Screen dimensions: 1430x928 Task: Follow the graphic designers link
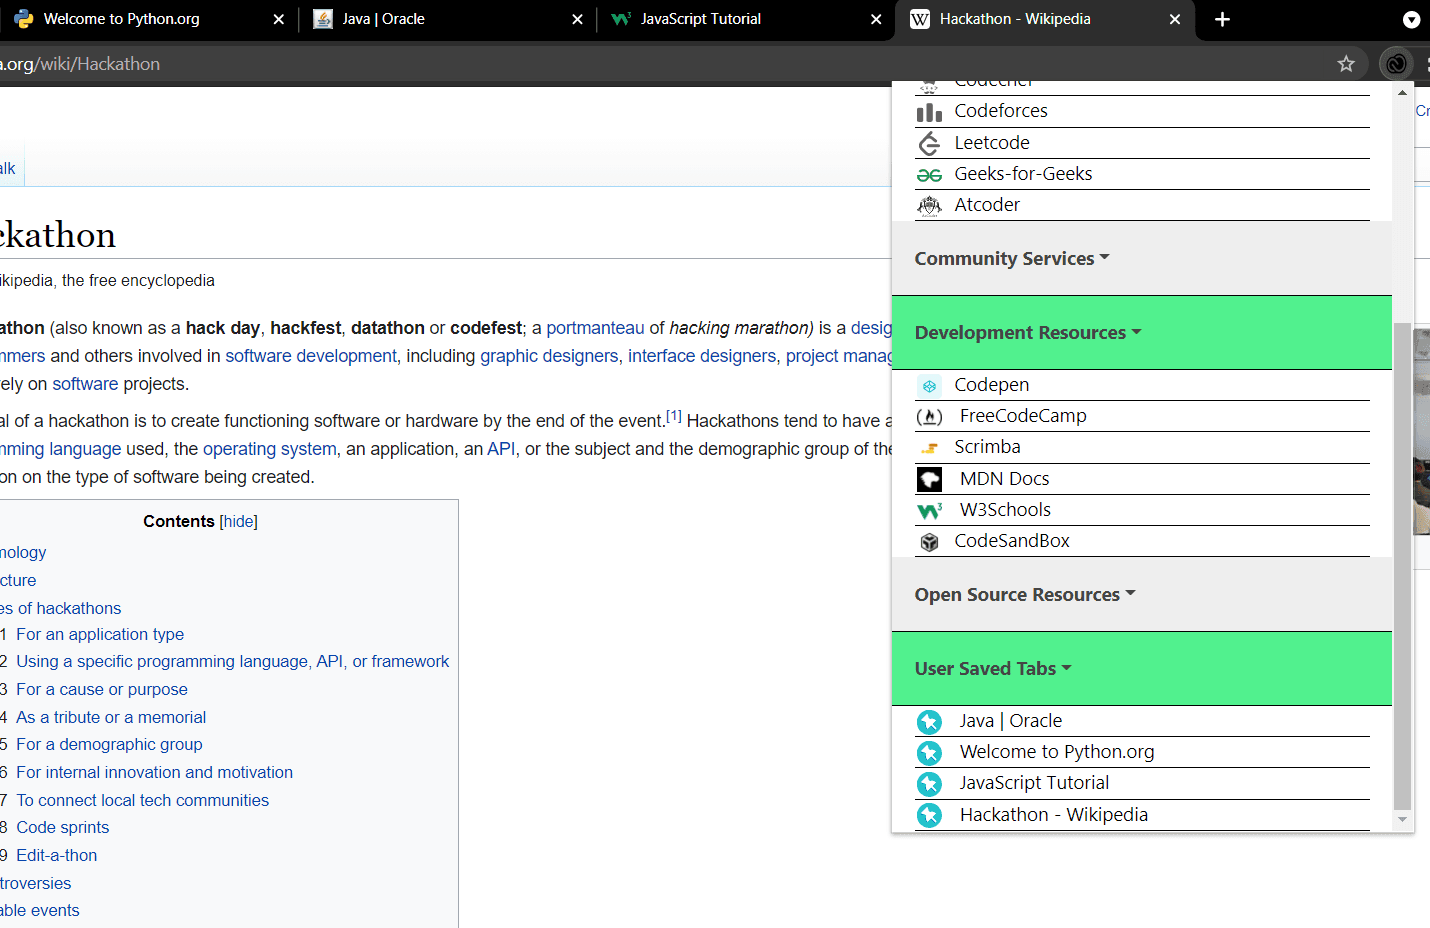point(549,356)
